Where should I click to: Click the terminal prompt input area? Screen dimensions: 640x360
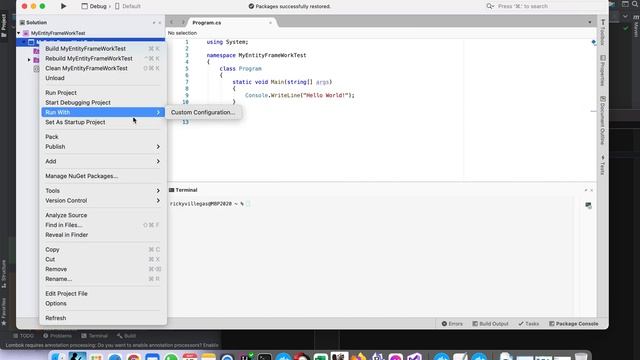pyautogui.click(x=248, y=204)
